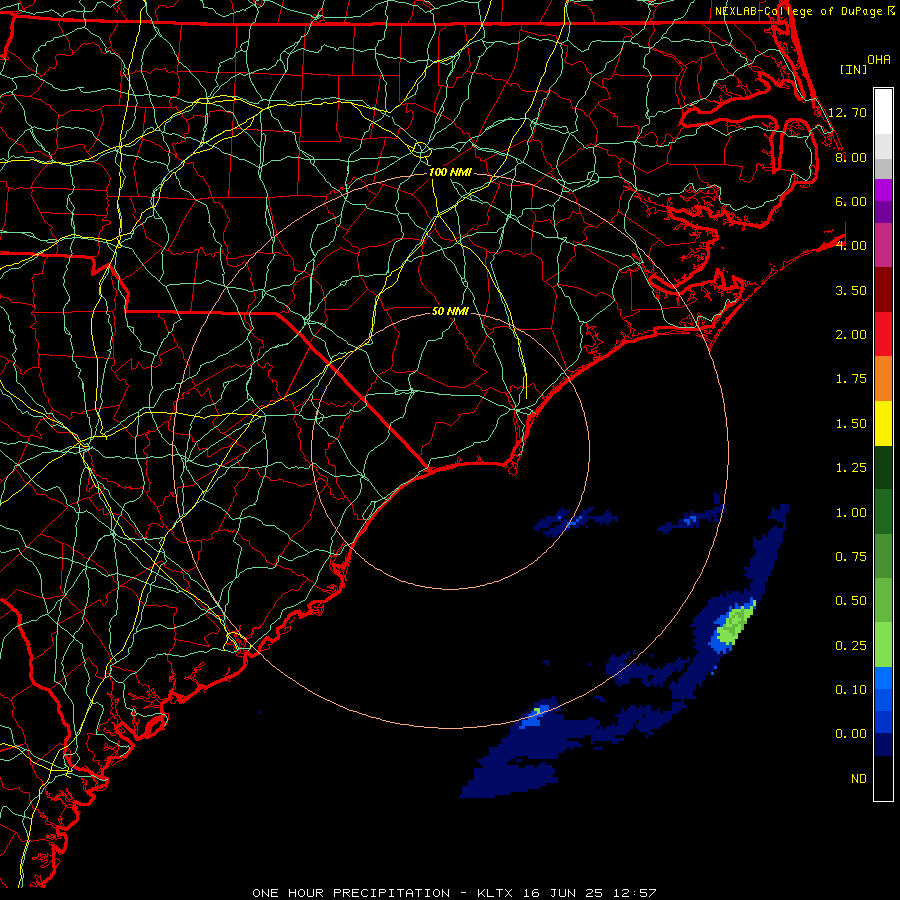The width and height of the screenshot is (900, 900).
Task: Click the "0.25" legend label
Action: click(851, 646)
